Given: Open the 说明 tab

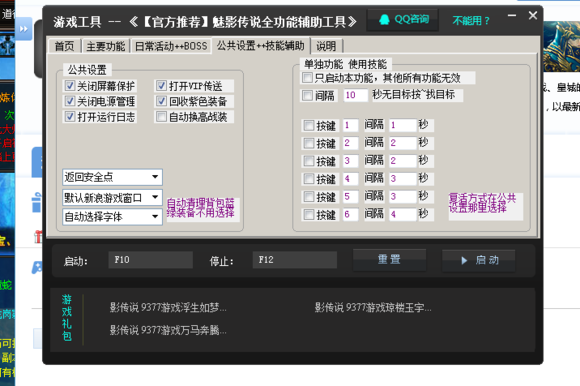Looking at the screenshot, I should [326, 46].
